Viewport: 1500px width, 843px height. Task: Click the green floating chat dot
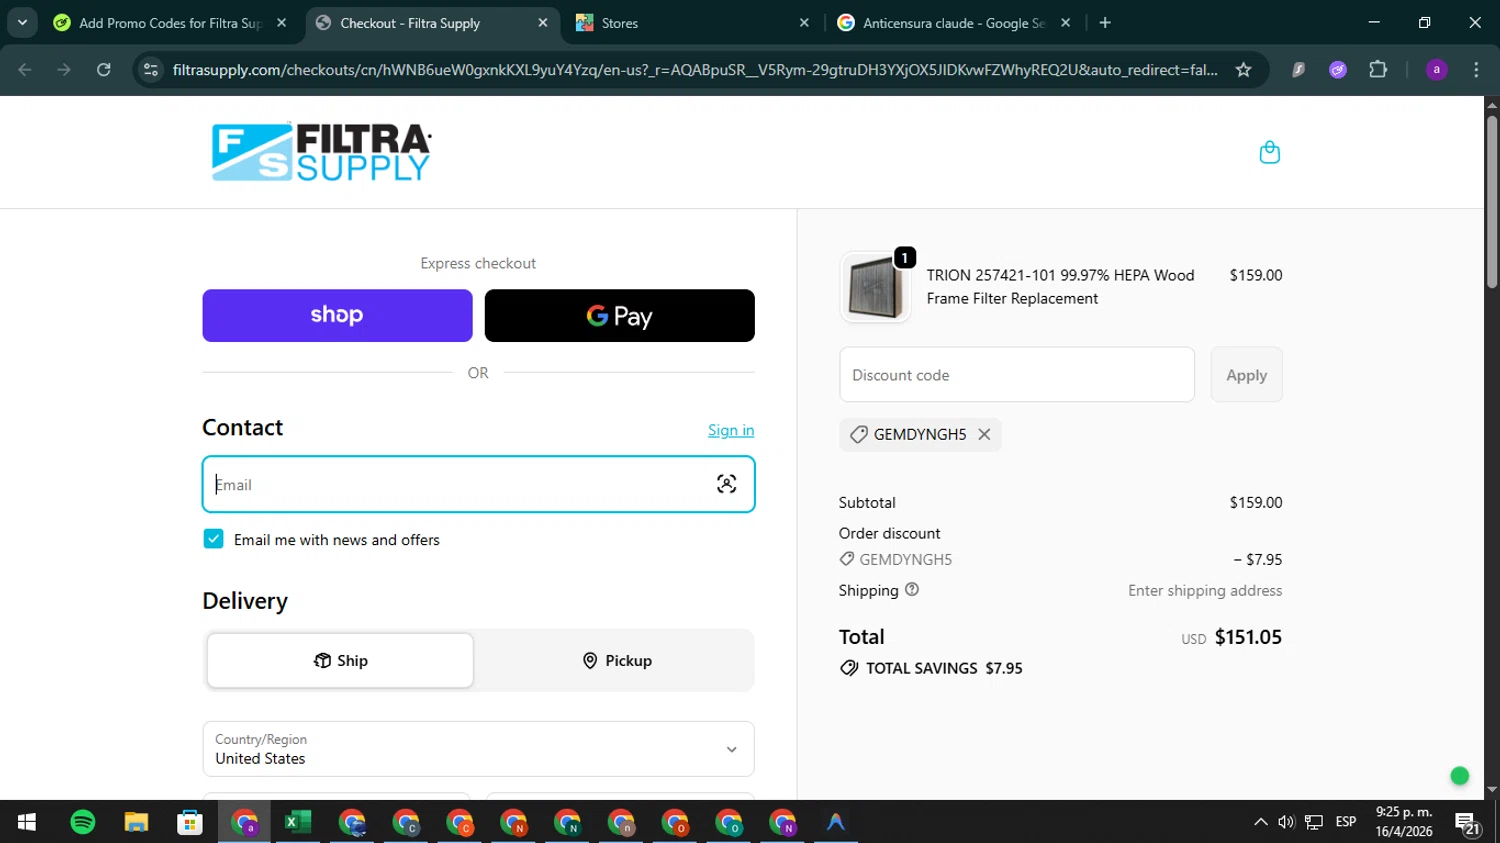coord(1460,776)
